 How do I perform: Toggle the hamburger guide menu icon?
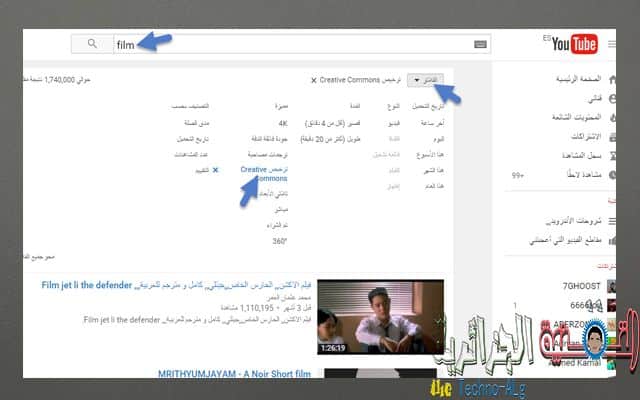pyautogui.click(x=612, y=44)
